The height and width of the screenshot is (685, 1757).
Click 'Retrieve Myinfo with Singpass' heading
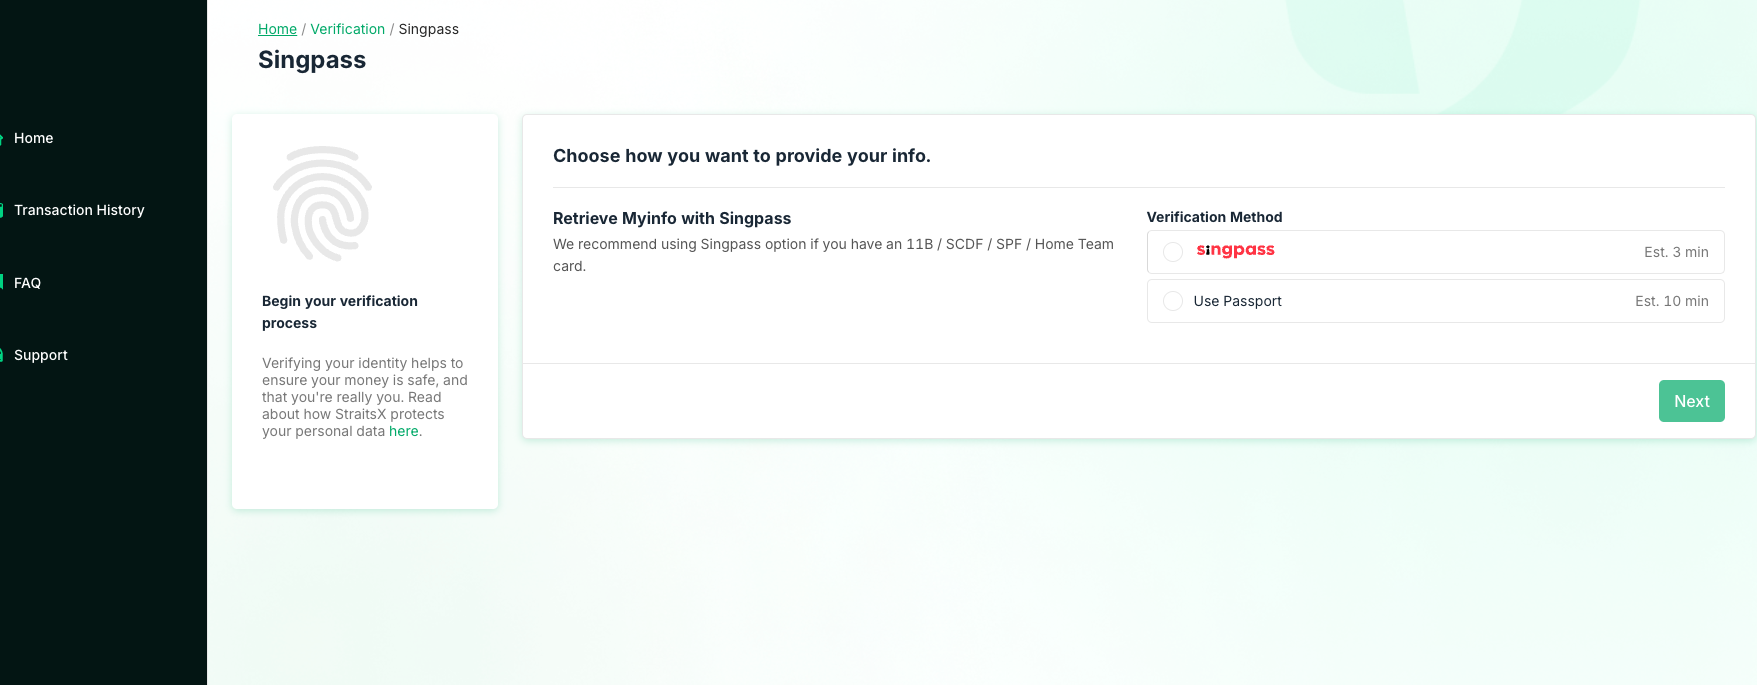(672, 218)
